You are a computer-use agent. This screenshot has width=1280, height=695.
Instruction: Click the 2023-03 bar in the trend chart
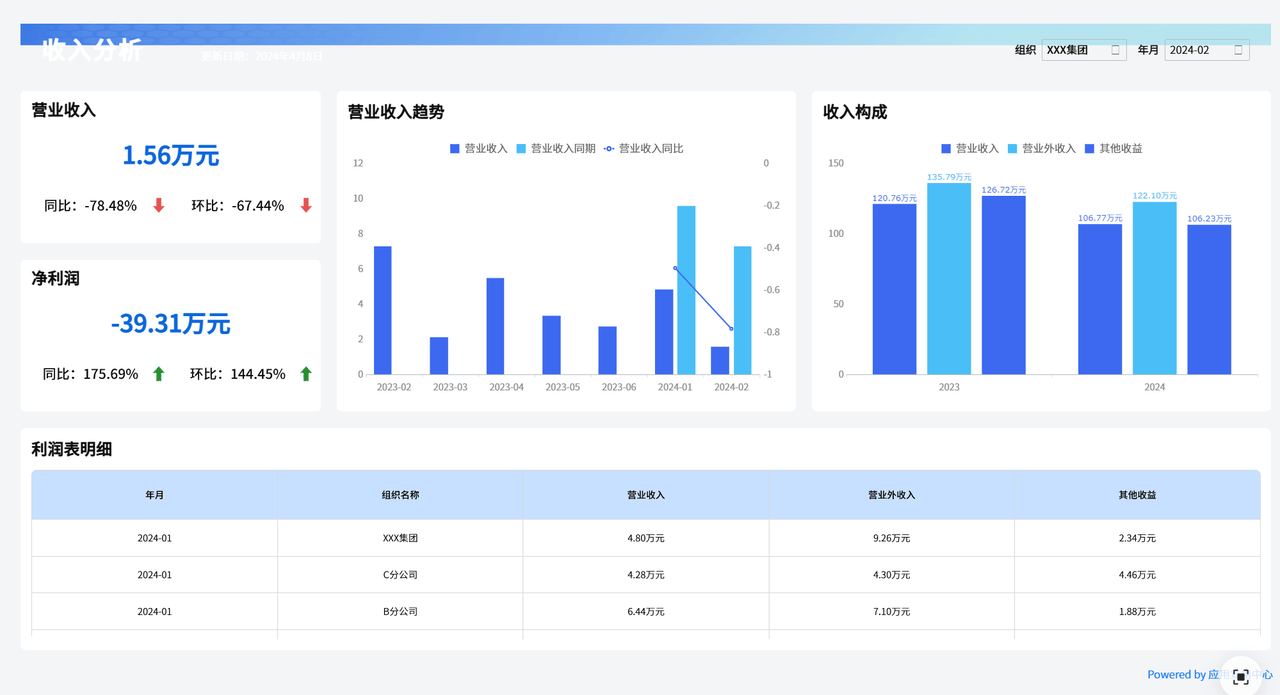[439, 356]
